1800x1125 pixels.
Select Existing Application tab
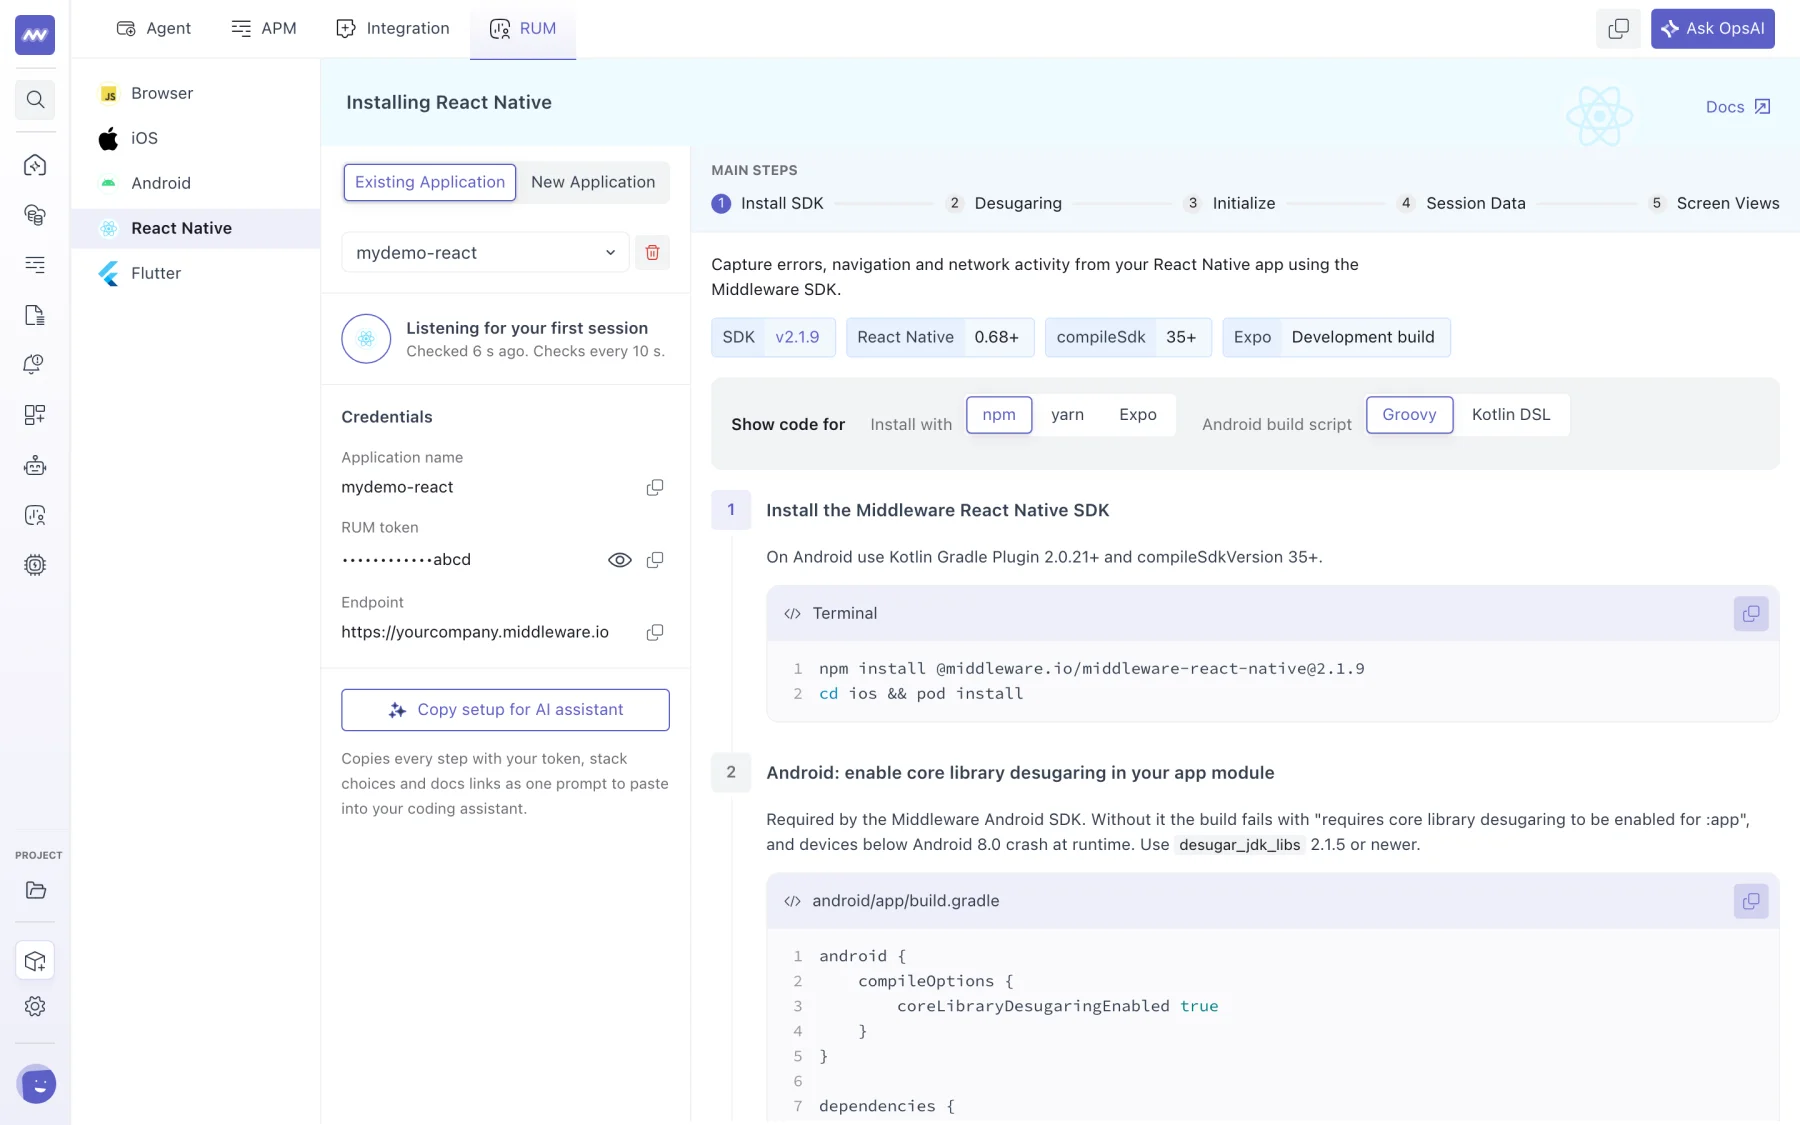[430, 182]
